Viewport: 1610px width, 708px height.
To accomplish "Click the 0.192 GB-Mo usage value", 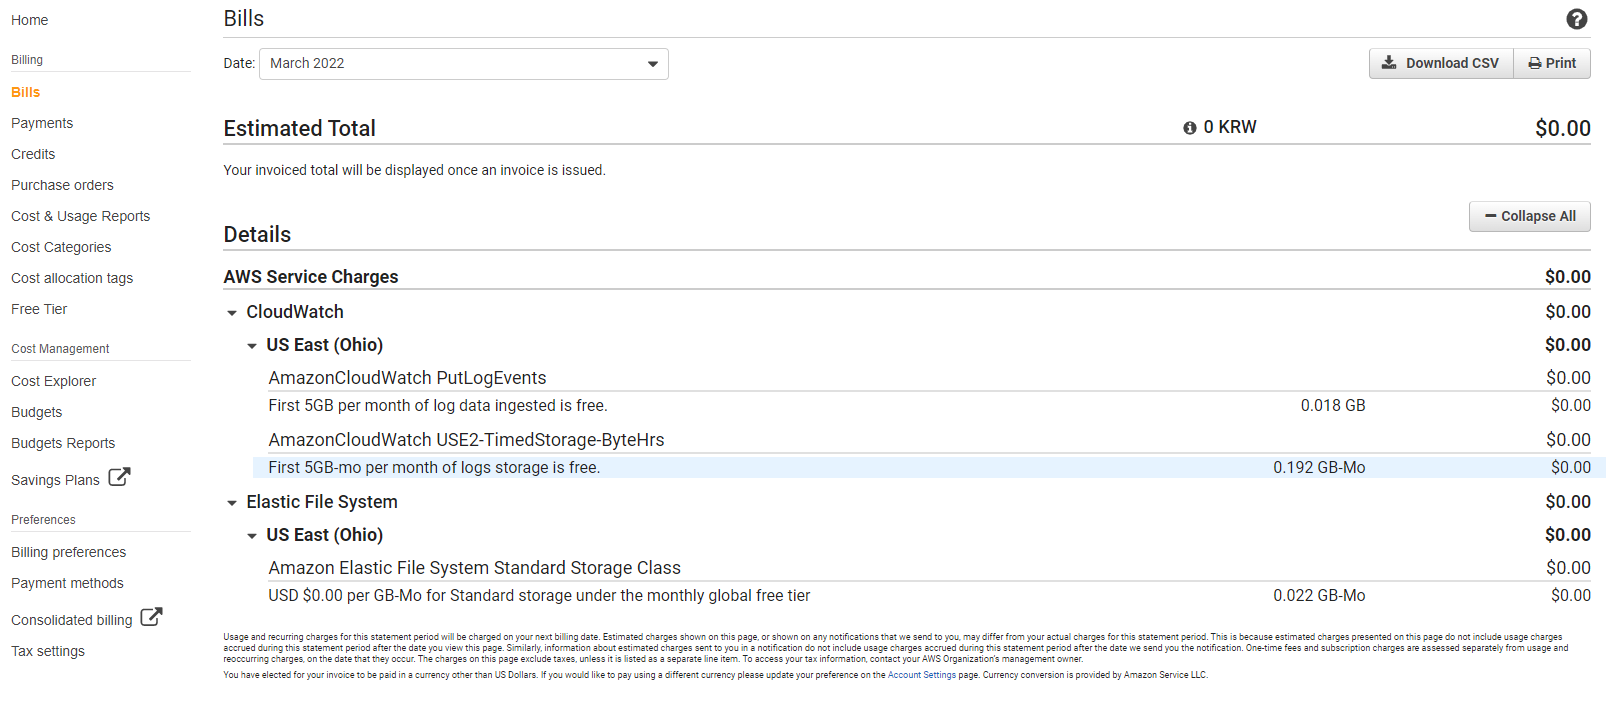I will (x=1319, y=467).
